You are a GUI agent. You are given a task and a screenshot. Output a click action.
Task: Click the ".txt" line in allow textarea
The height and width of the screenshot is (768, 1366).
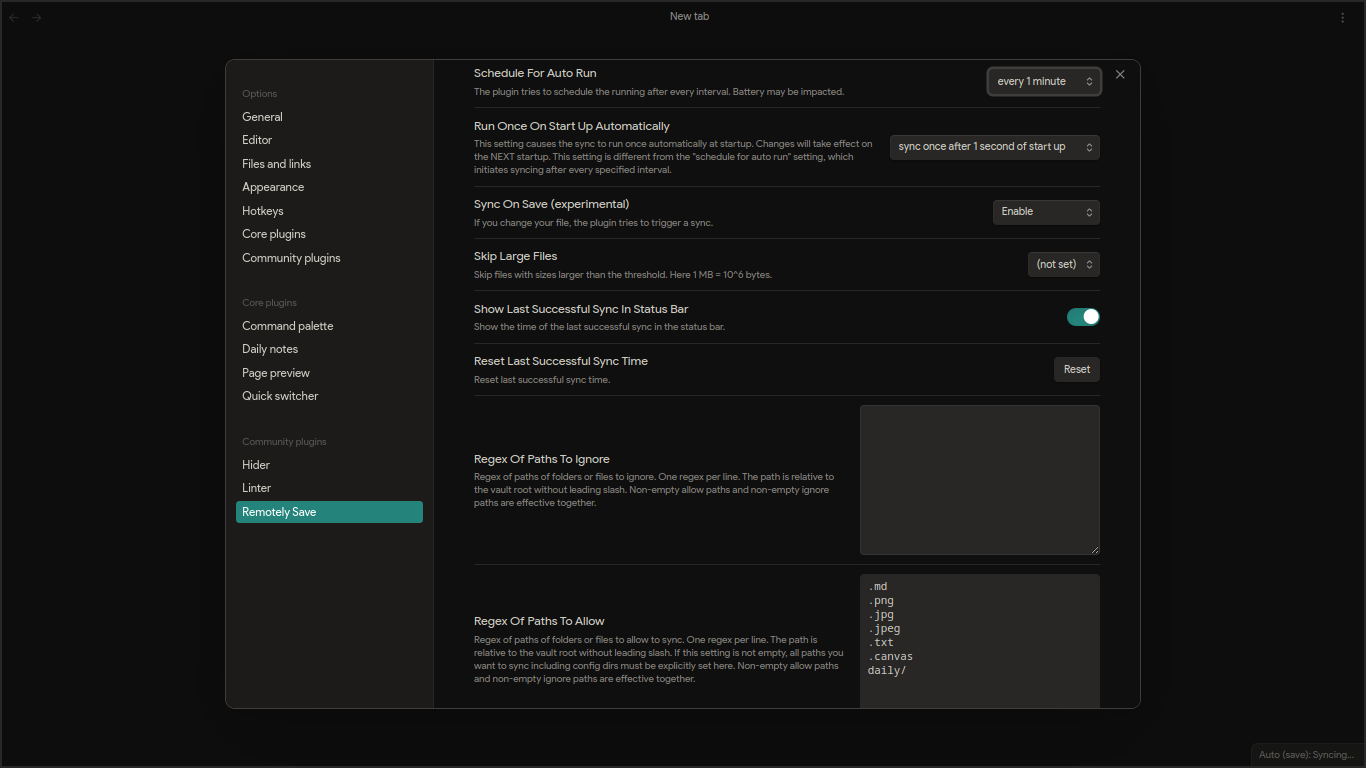click(881, 642)
